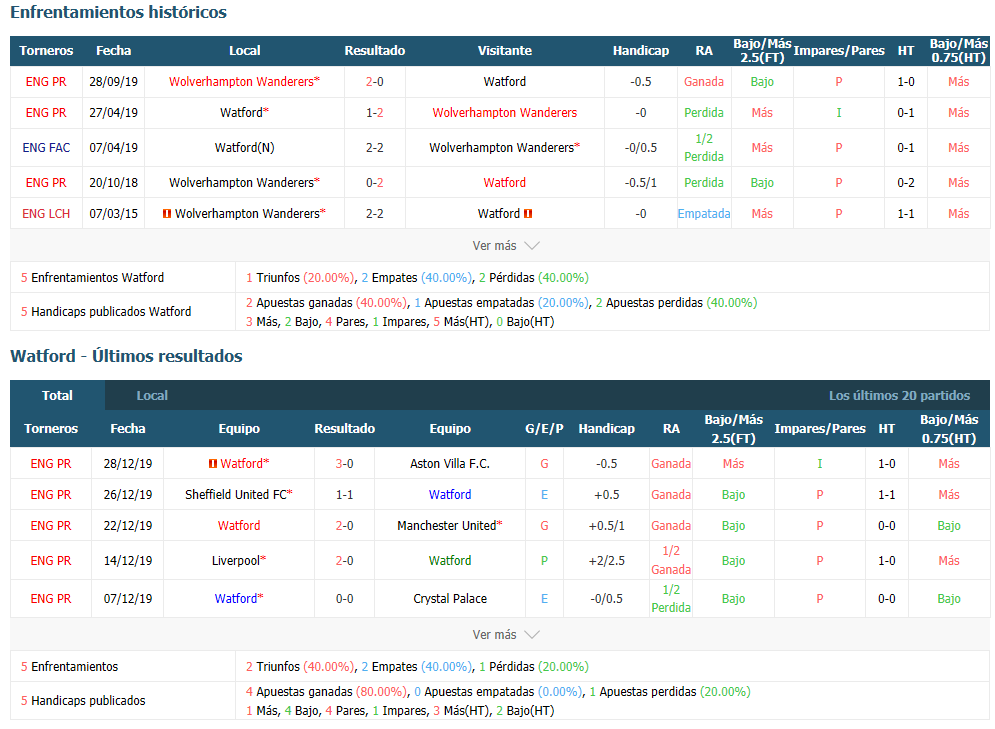Select '2 Triunfos (40.00%)' in lower summary
This screenshot has width=995, height=729.
pyautogui.click(x=300, y=667)
